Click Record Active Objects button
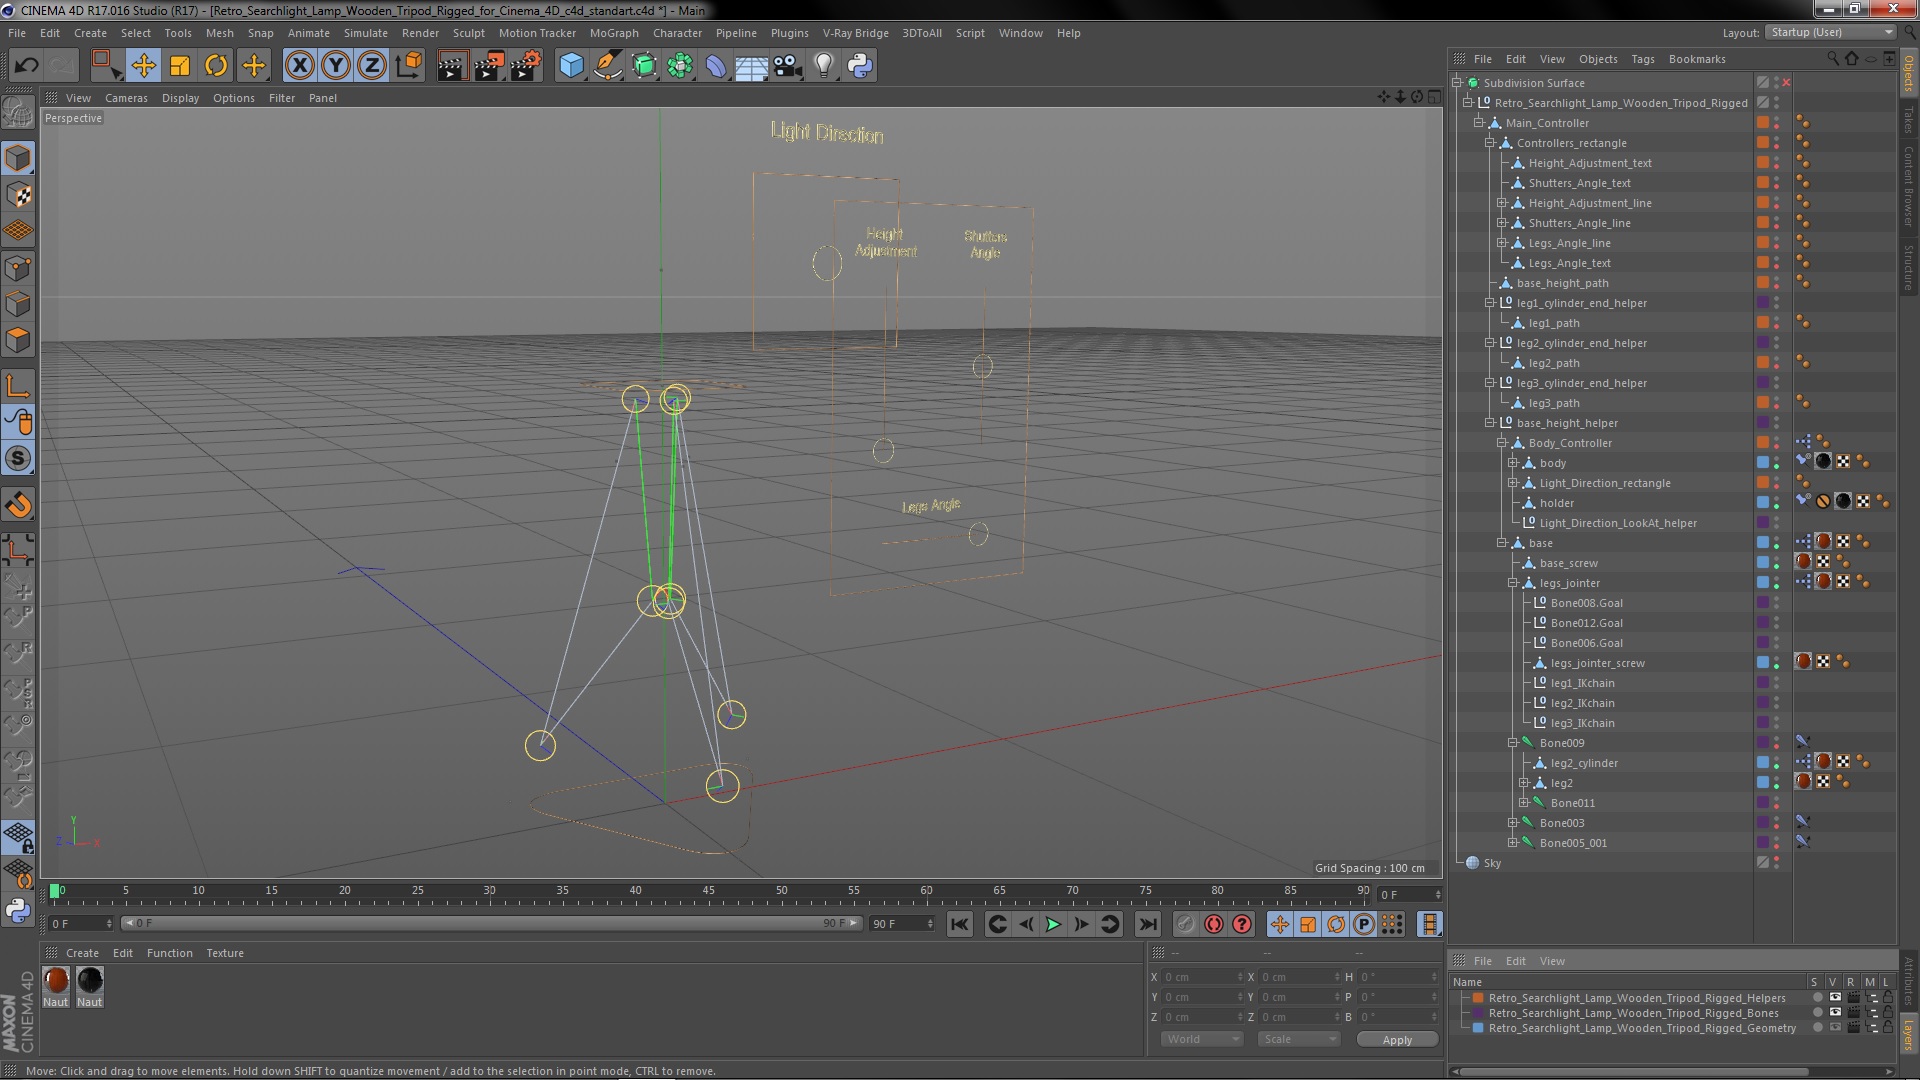Image resolution: width=1920 pixels, height=1080 pixels. (1185, 925)
